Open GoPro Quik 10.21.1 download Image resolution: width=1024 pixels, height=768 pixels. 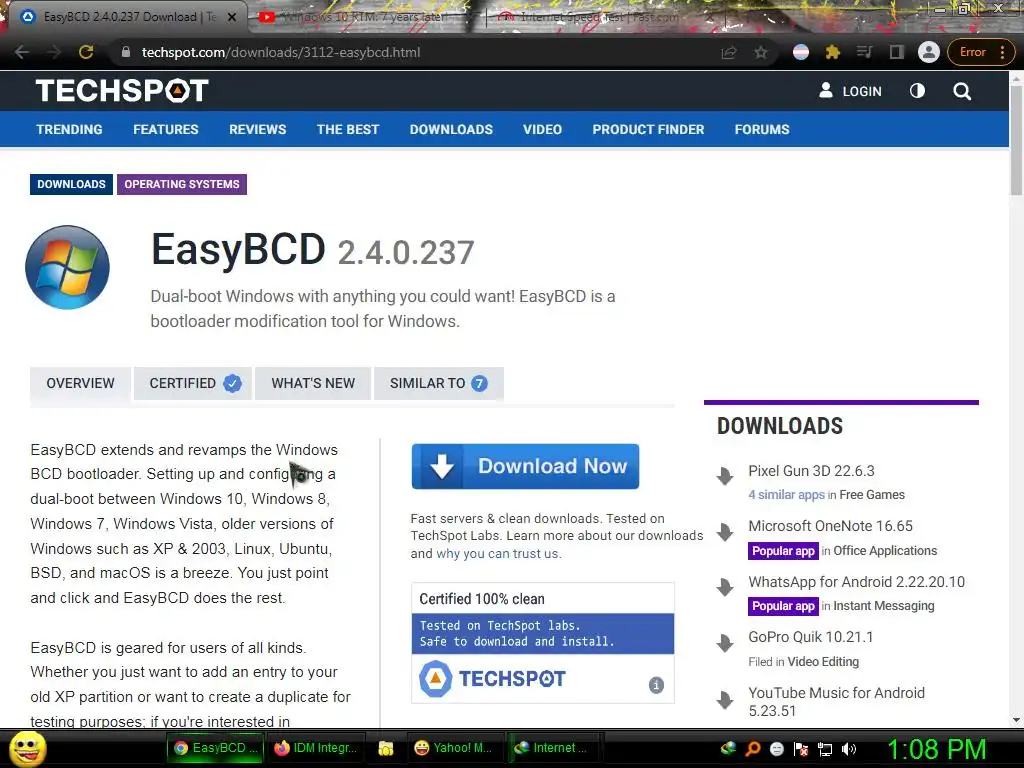point(810,637)
